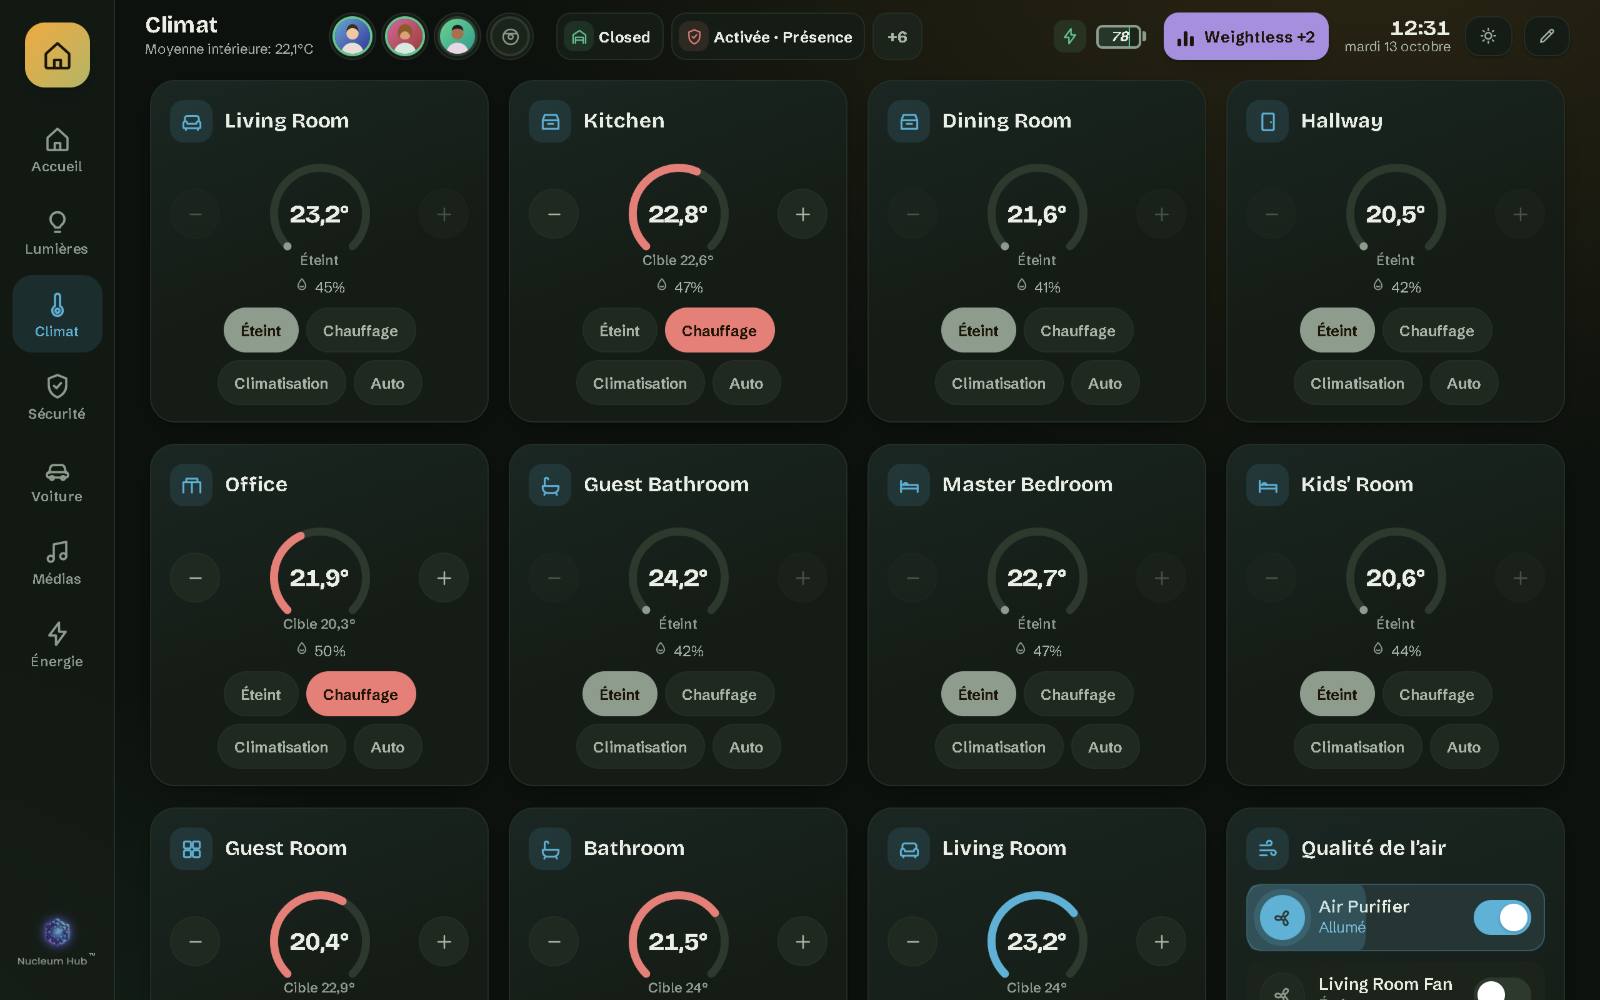Viewport: 1600px width, 1000px height.
Task: Increase Guest Room target temperature
Action: point(444,942)
